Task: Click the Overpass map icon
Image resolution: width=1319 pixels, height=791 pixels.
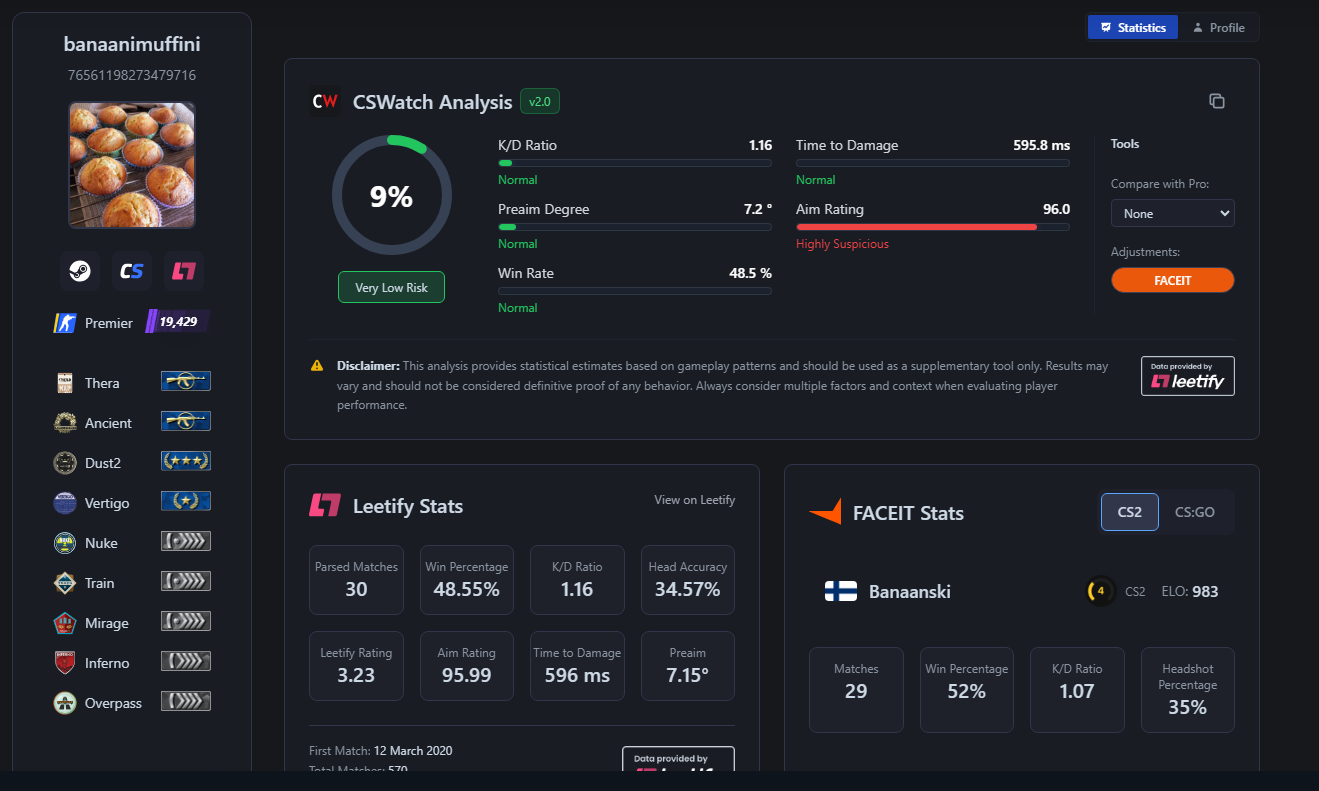Action: pos(65,703)
